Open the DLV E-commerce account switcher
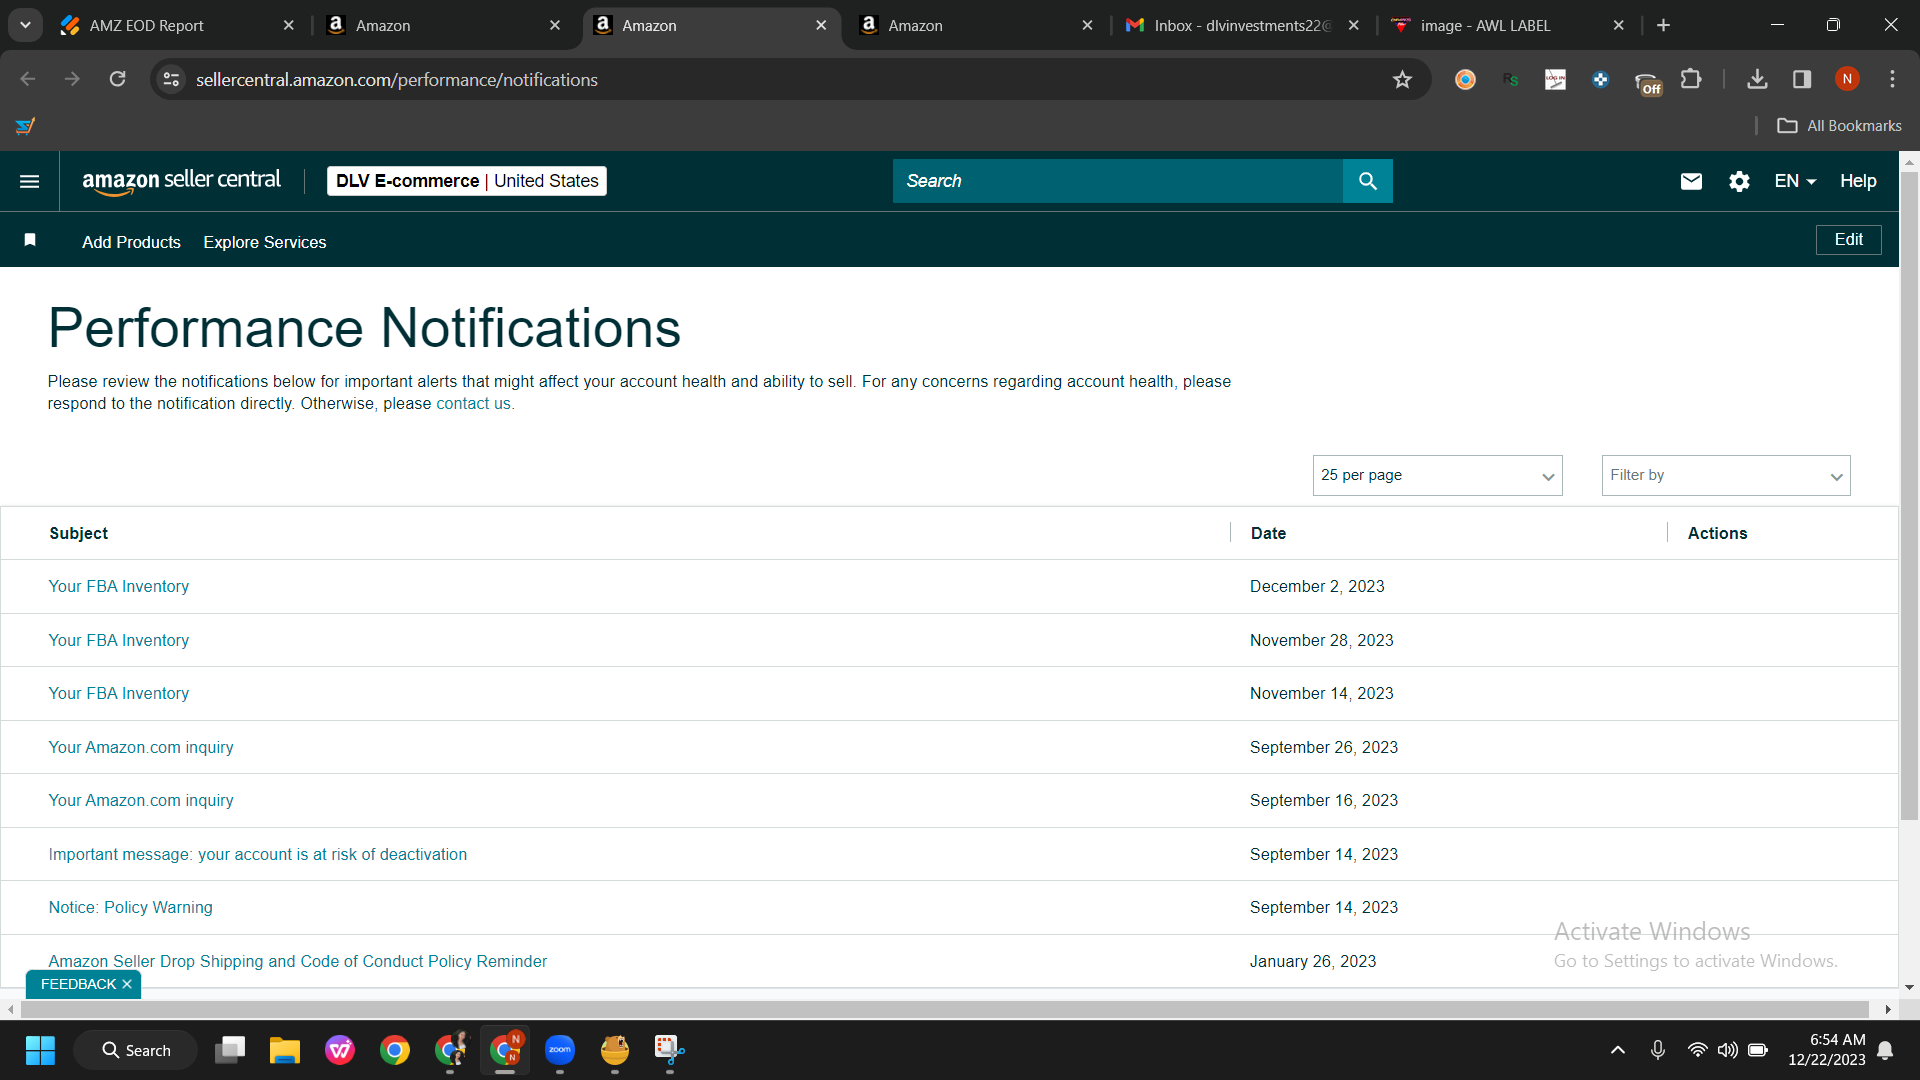 click(467, 181)
